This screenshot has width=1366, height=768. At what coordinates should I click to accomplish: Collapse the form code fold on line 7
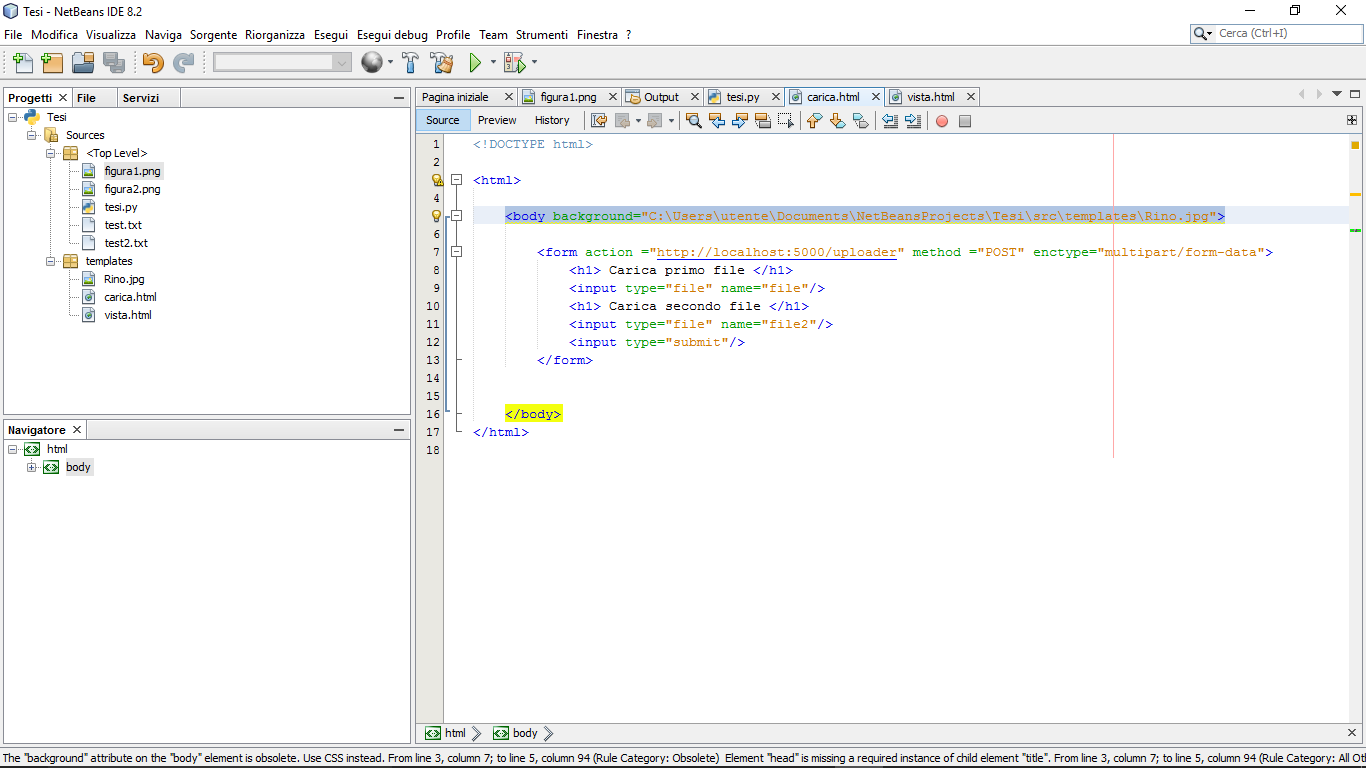pos(456,252)
